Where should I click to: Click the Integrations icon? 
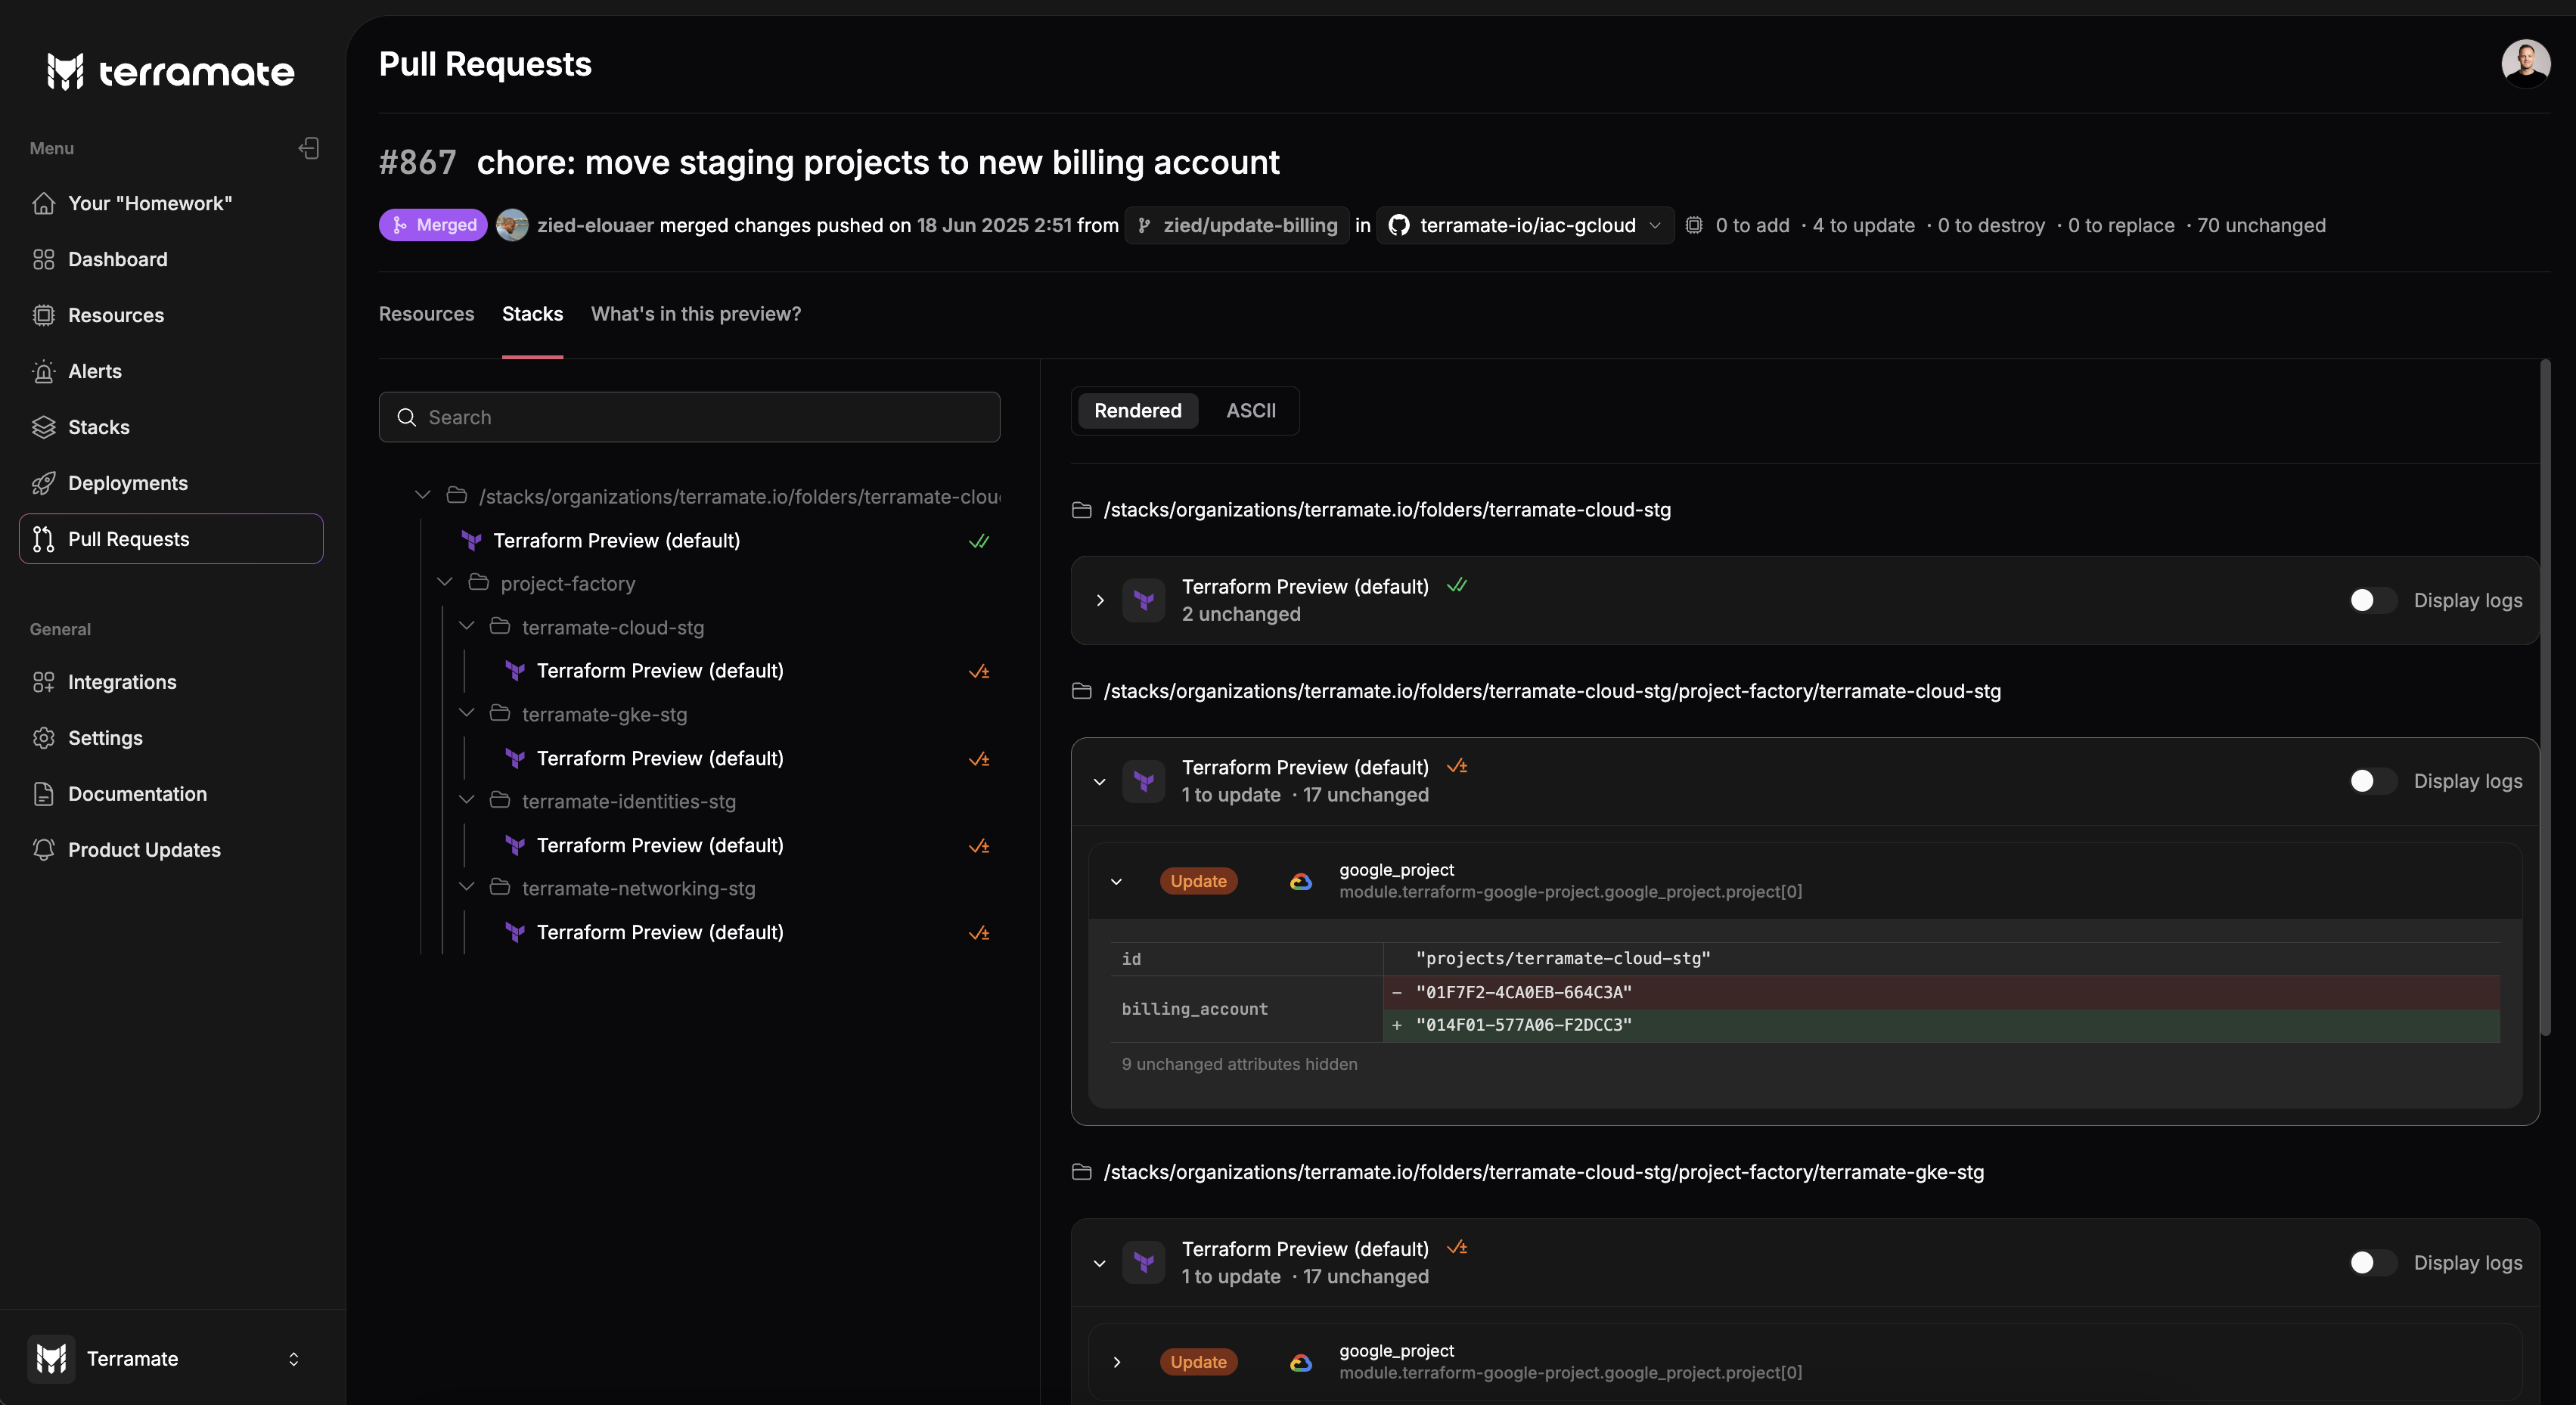pyautogui.click(x=43, y=682)
